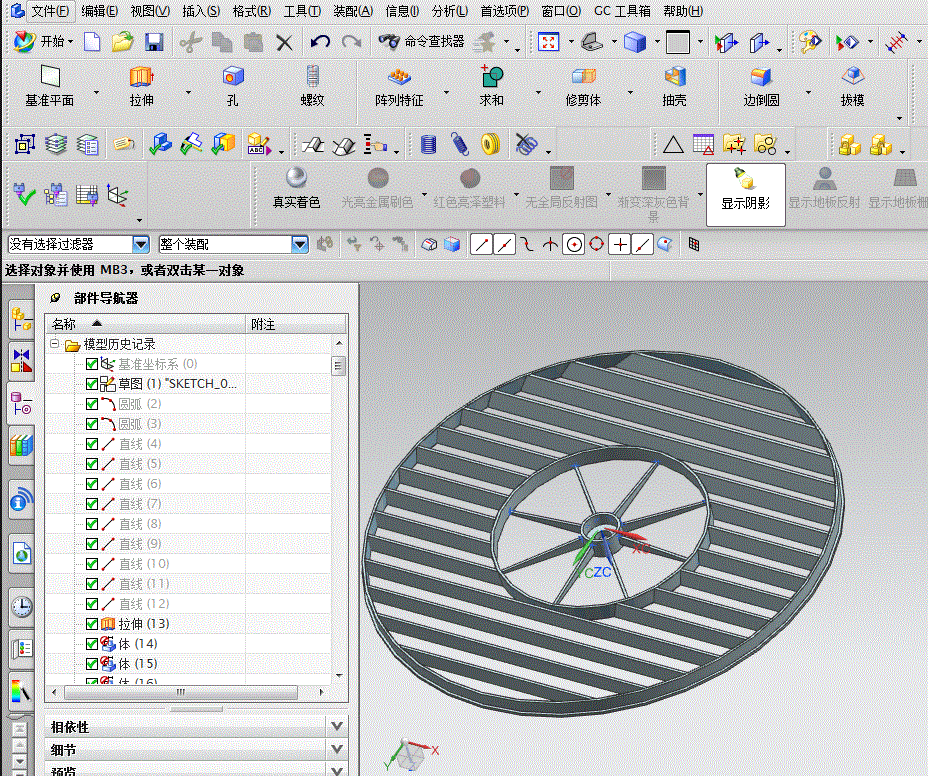The width and height of the screenshot is (928, 776).
Task: Open the 插入(S) menu
Action: pyautogui.click(x=201, y=11)
